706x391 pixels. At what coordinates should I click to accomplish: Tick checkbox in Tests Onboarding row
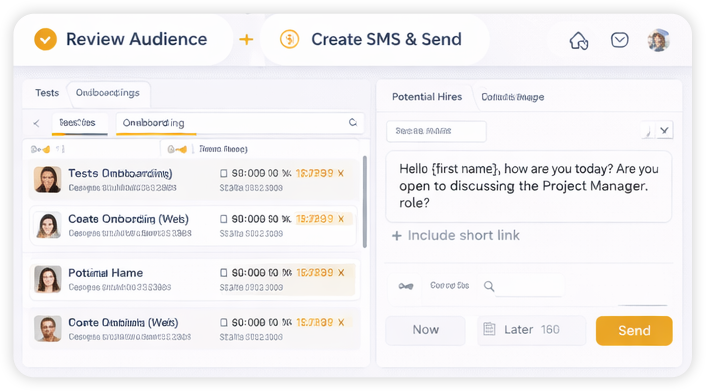coord(223,173)
